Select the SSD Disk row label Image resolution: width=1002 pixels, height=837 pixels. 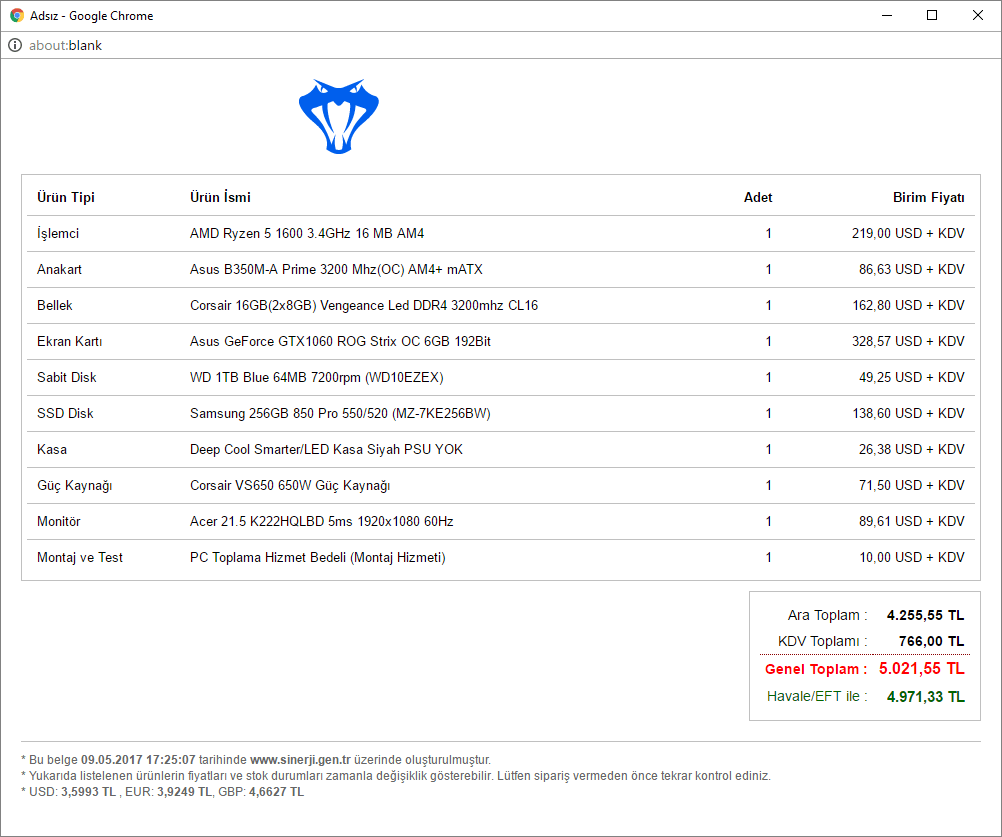[65, 413]
